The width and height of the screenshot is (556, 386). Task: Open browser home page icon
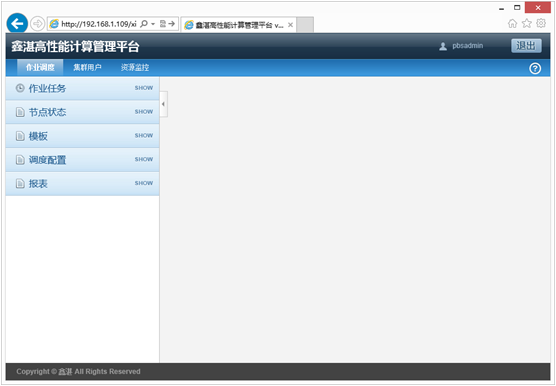click(512, 23)
